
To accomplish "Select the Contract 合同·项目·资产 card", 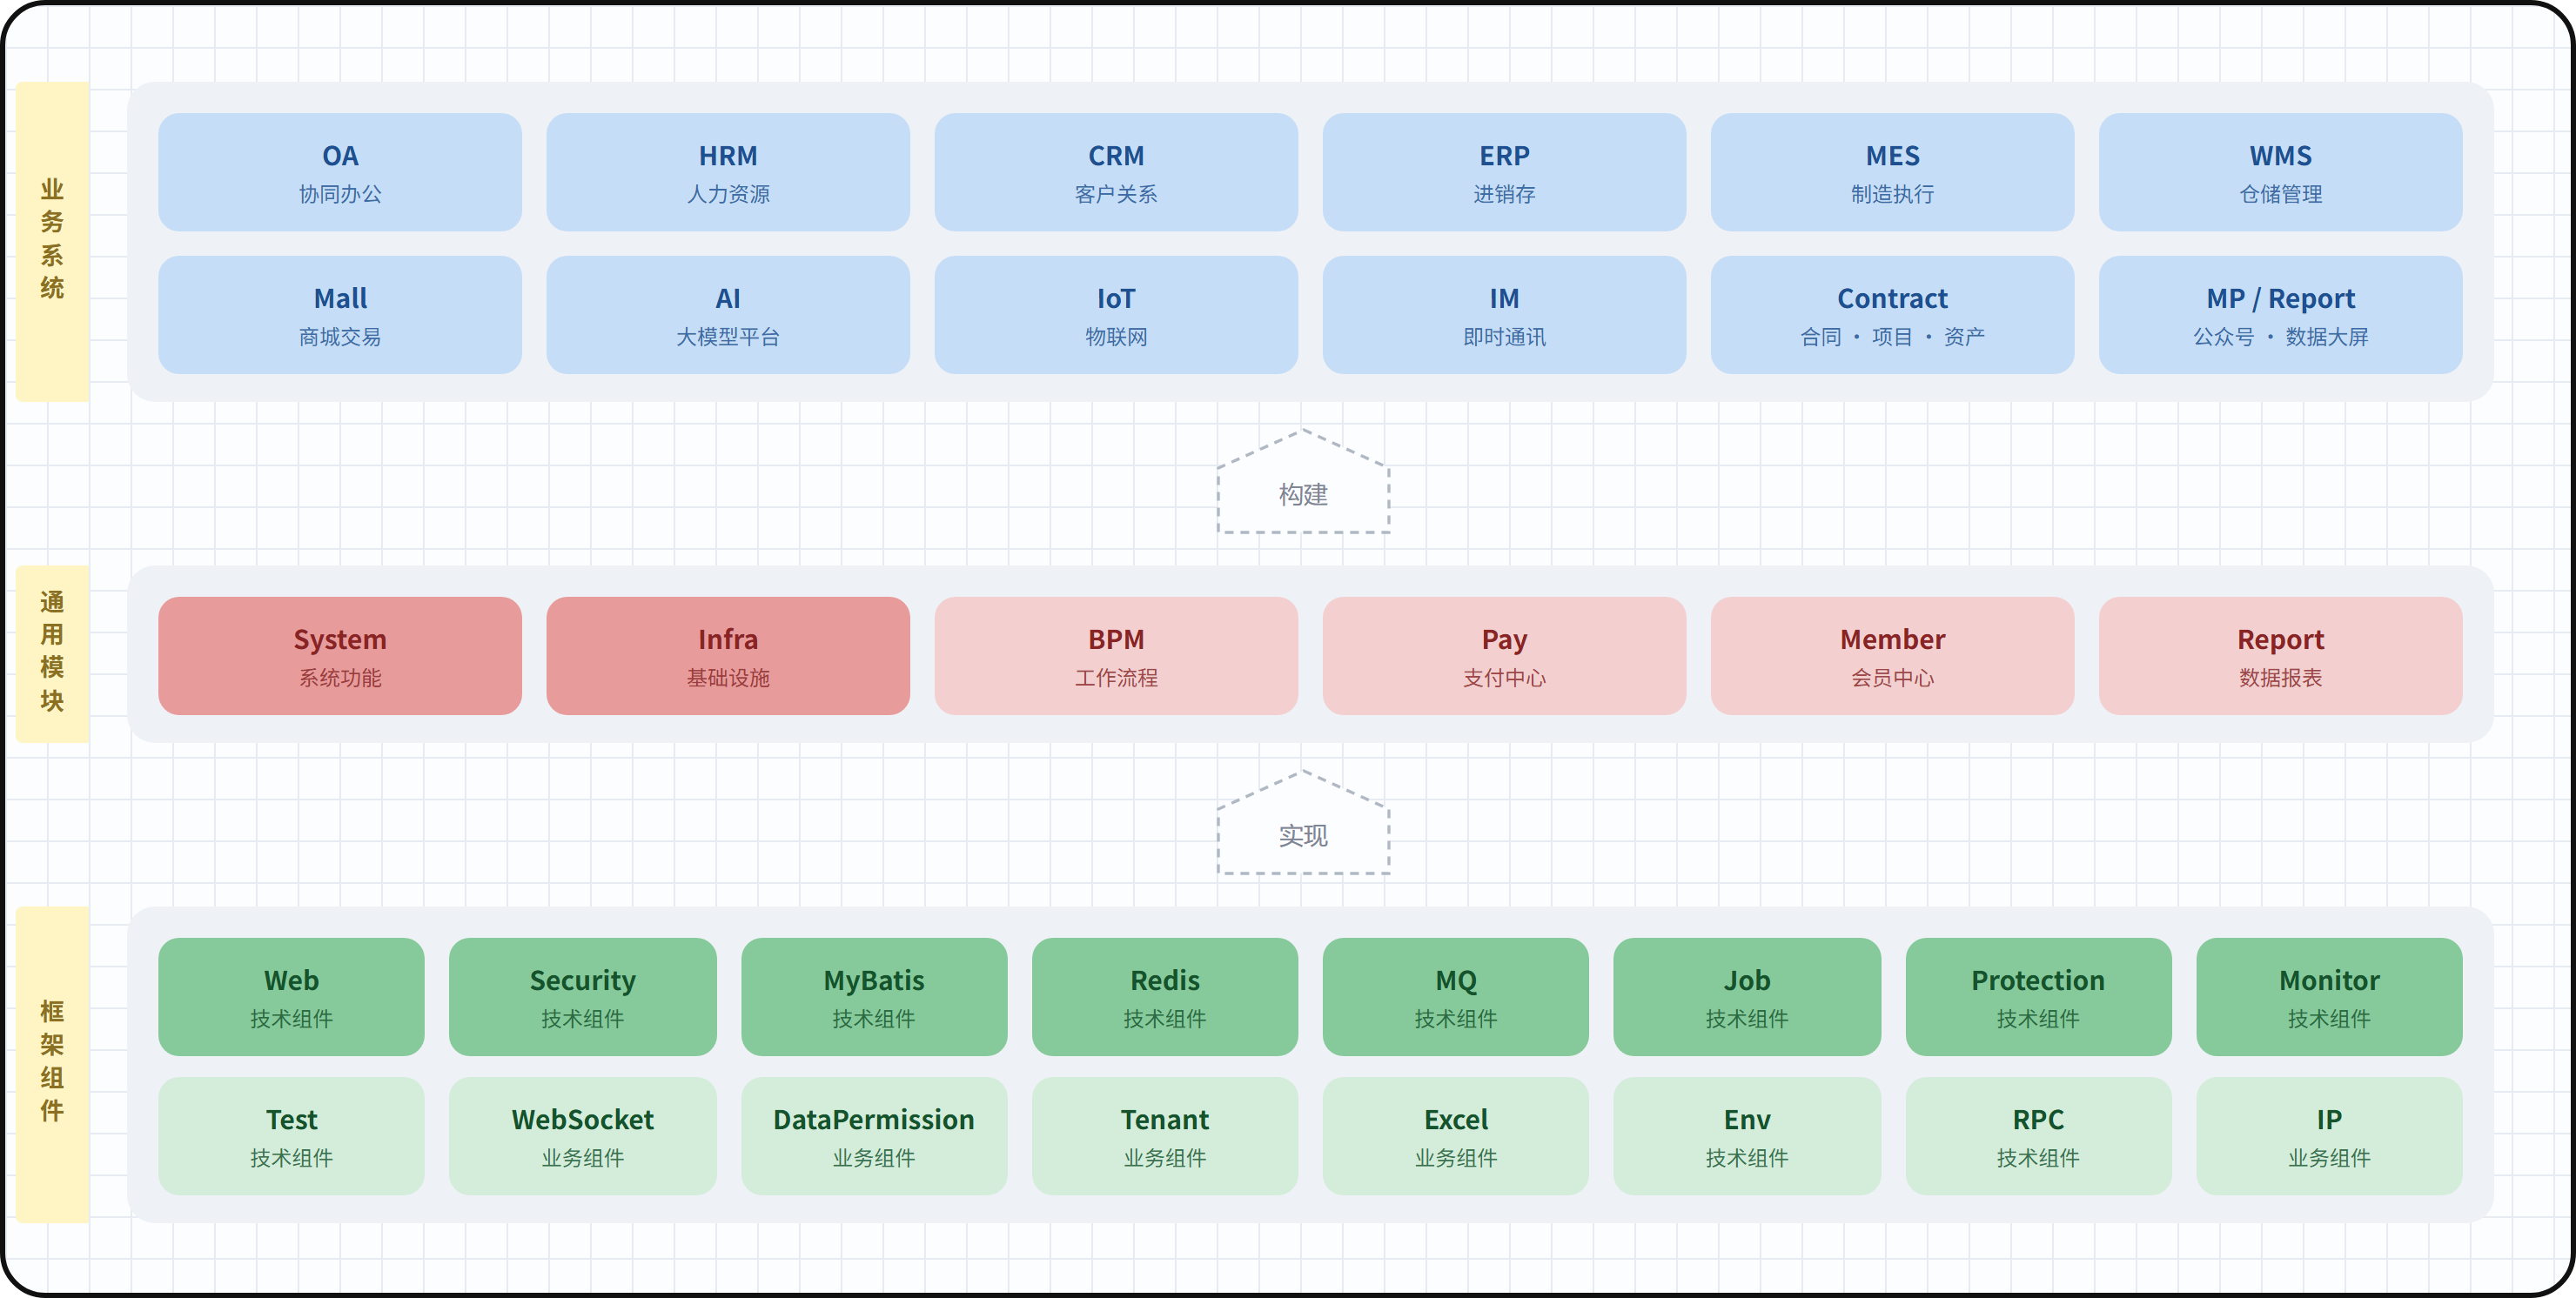I will coord(1892,315).
